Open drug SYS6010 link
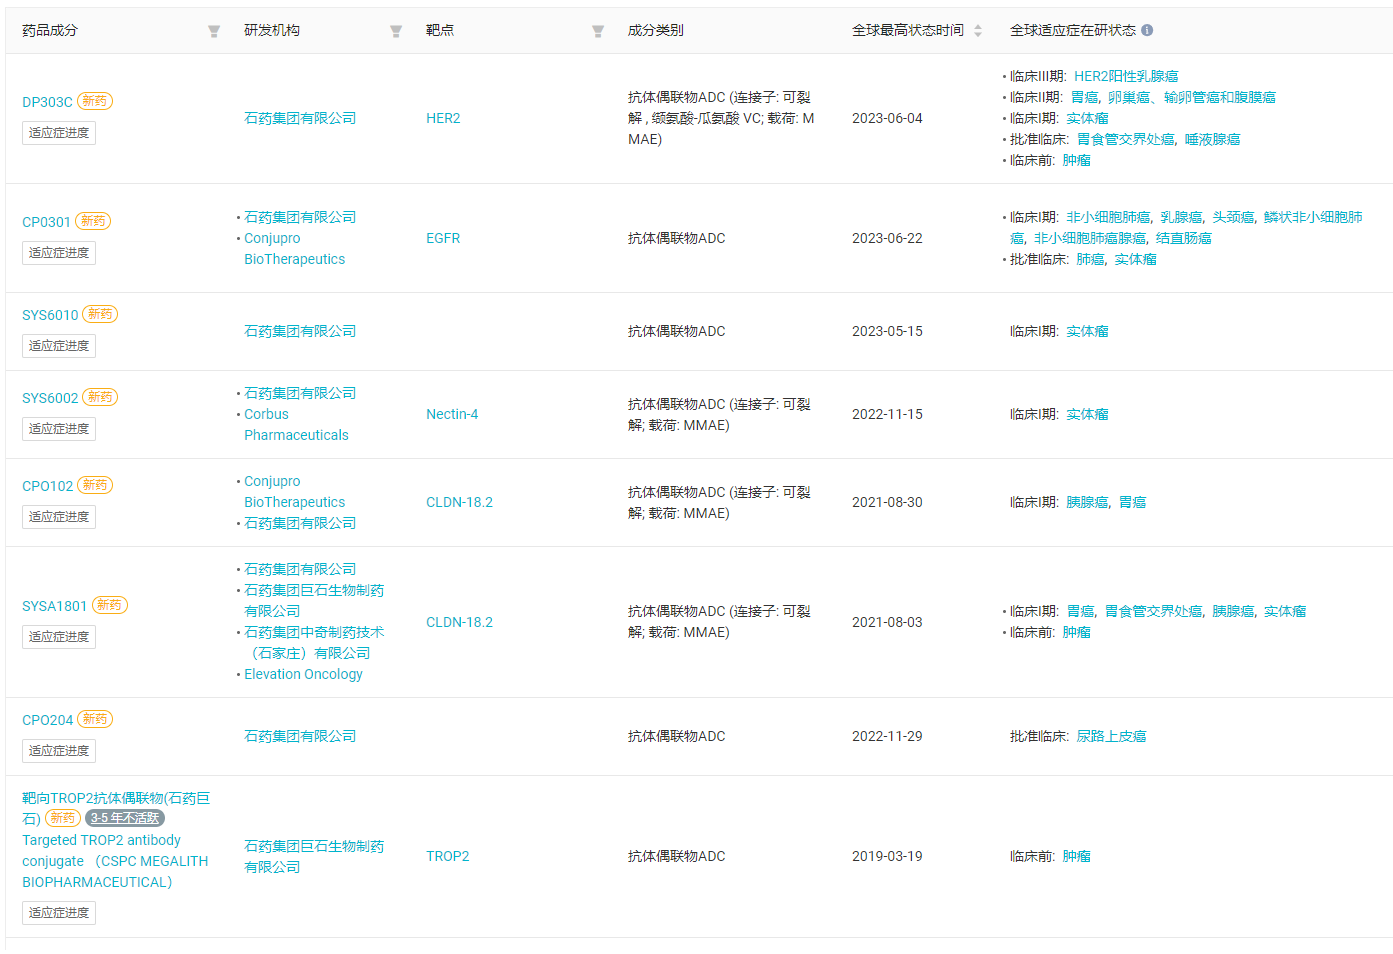 tap(50, 315)
